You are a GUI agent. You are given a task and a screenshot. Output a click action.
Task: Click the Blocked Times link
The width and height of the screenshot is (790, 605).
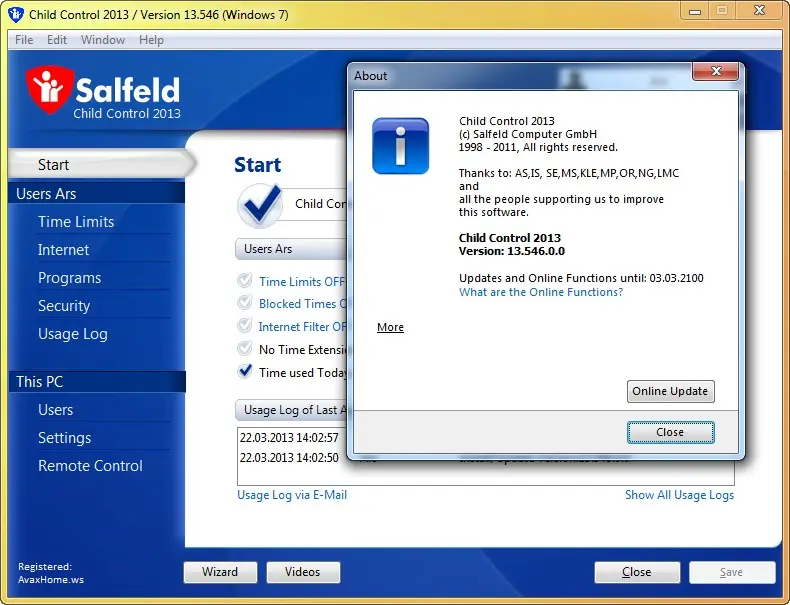[x=302, y=304]
